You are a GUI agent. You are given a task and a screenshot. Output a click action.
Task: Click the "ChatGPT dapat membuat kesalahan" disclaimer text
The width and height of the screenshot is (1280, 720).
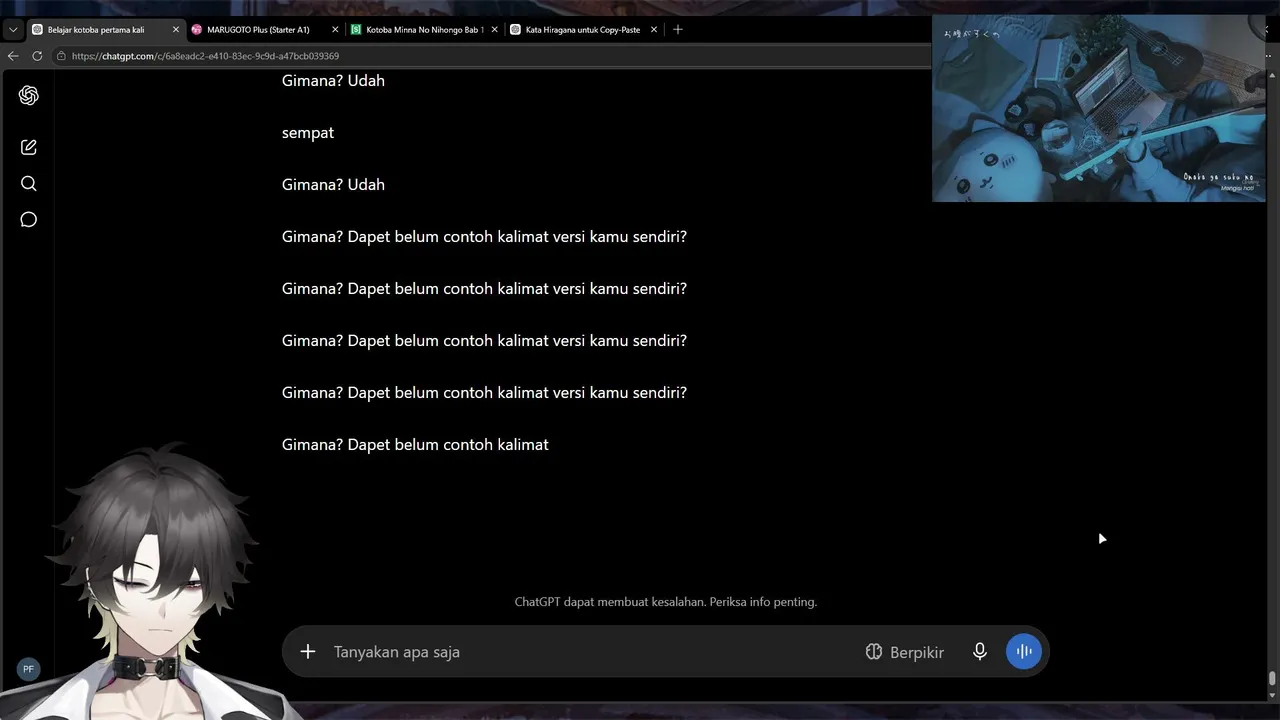coord(666,602)
